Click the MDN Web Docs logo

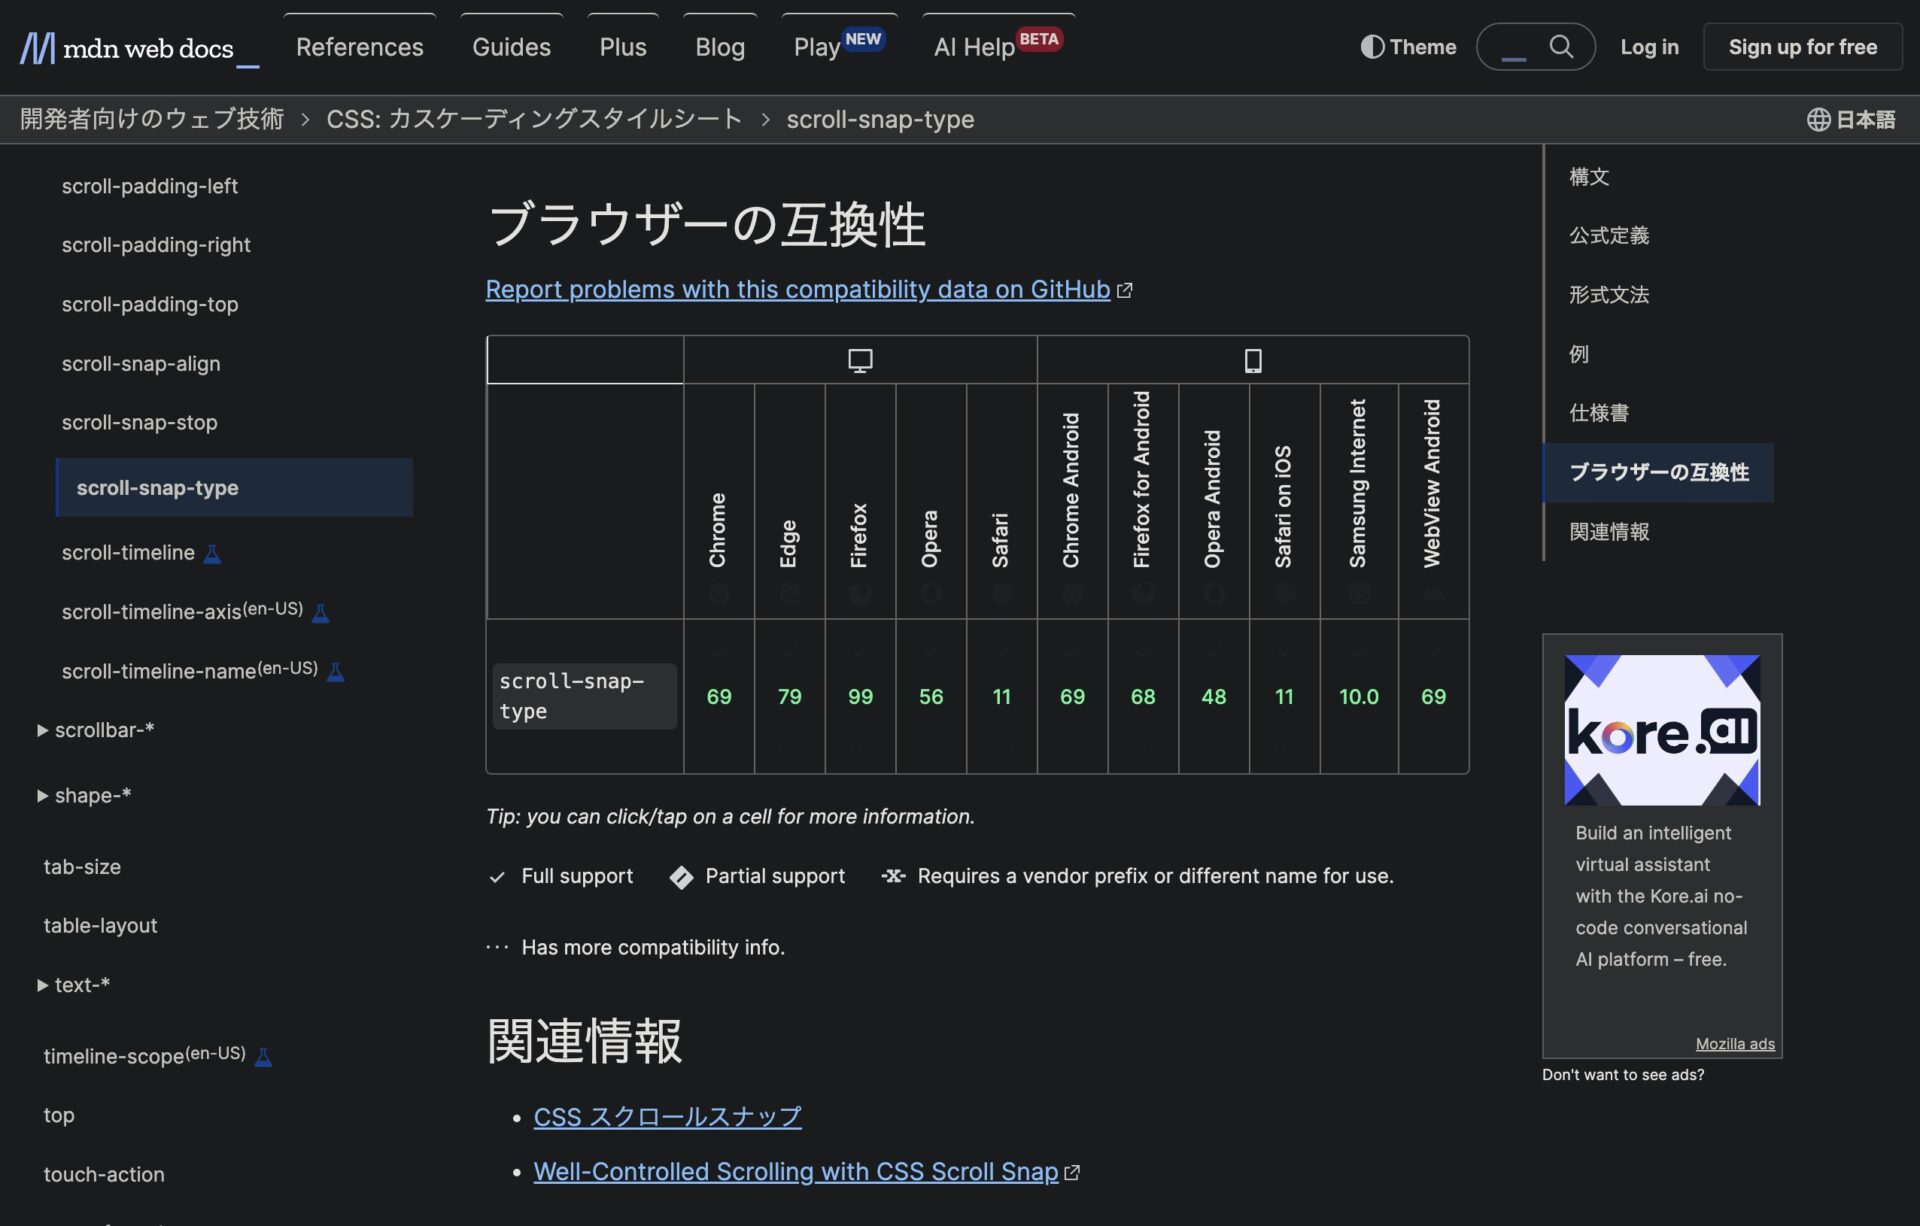[x=139, y=47]
